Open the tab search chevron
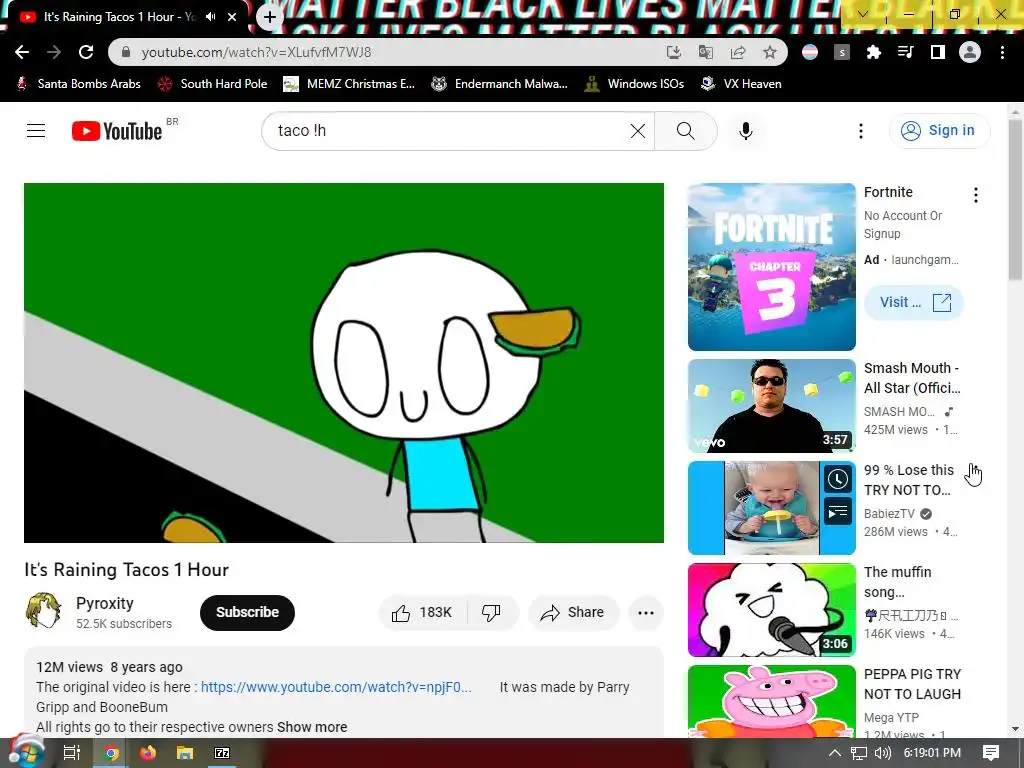Image resolution: width=1024 pixels, height=768 pixels. [863, 14]
